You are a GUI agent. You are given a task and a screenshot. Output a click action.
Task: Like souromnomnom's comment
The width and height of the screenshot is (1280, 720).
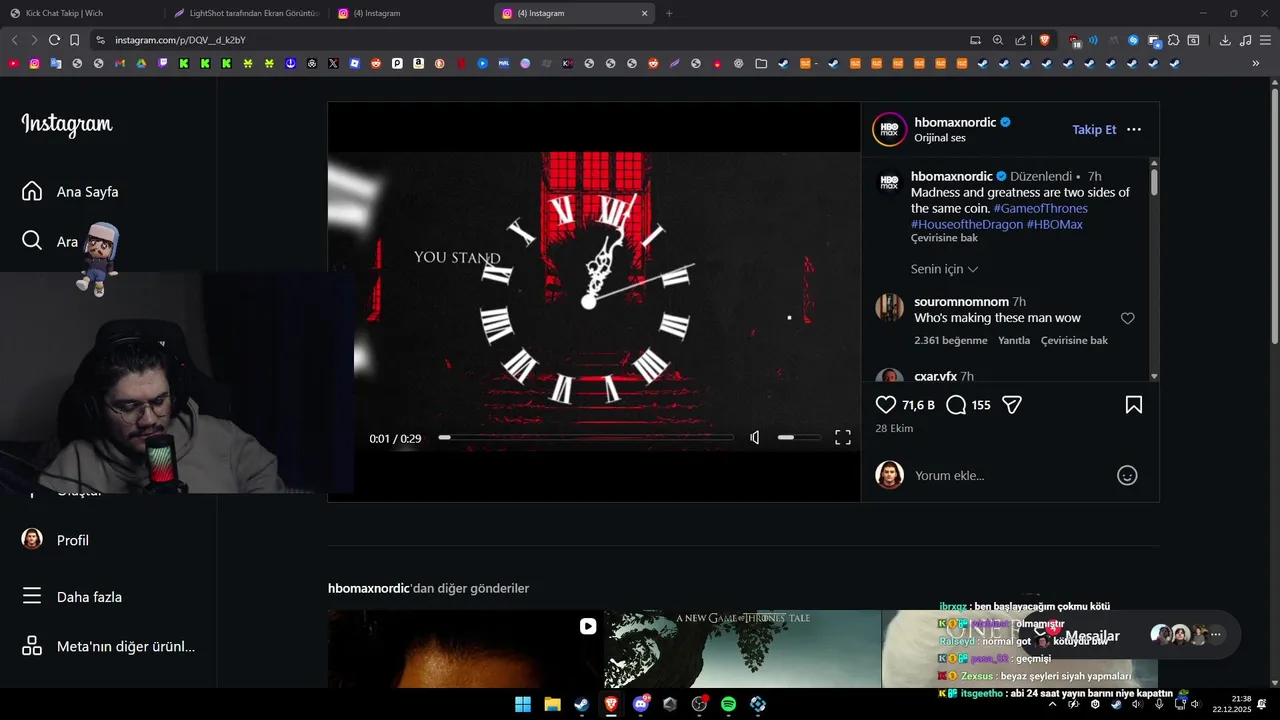1127,318
